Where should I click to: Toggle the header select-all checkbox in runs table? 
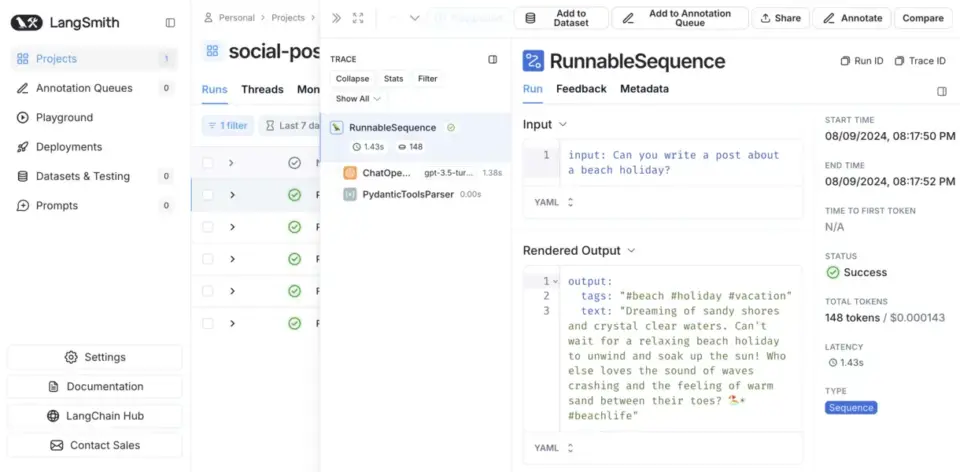pos(208,163)
